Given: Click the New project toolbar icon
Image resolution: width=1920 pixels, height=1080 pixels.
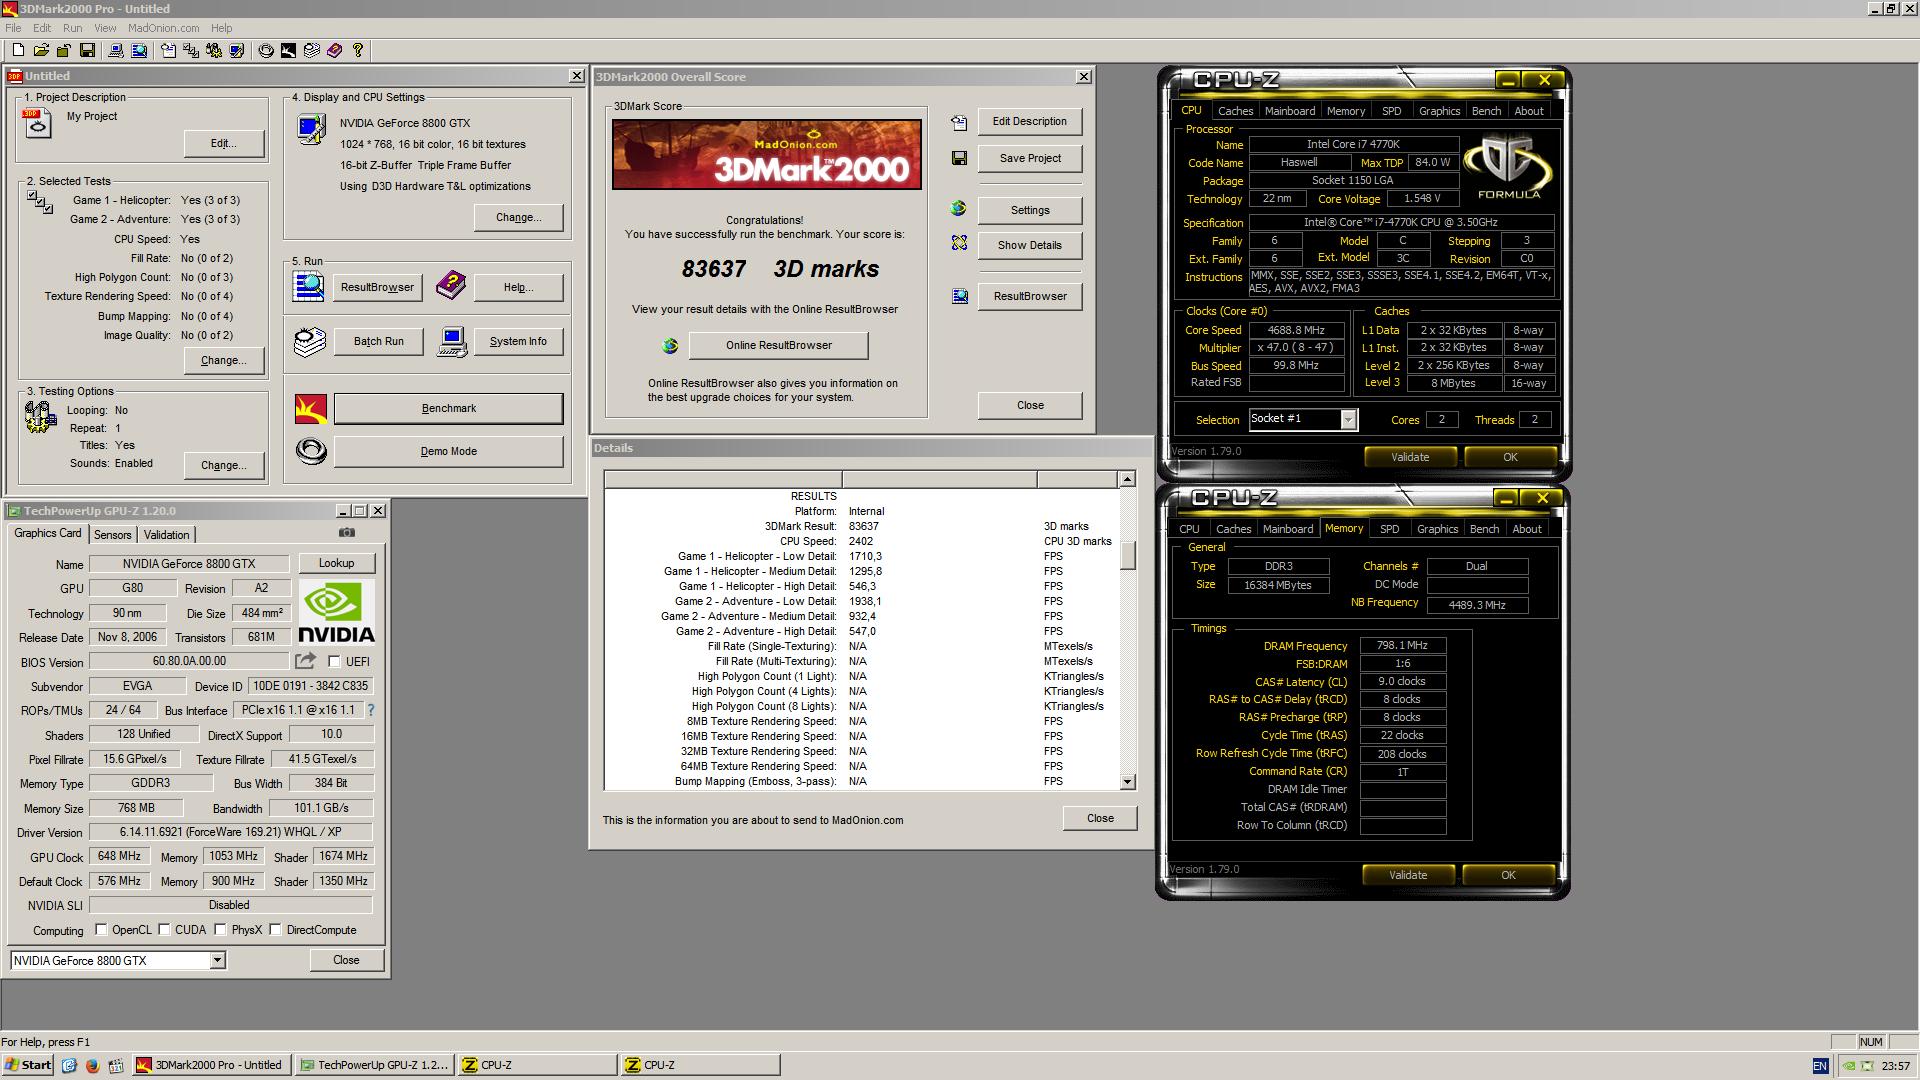Looking at the screenshot, I should (x=18, y=50).
